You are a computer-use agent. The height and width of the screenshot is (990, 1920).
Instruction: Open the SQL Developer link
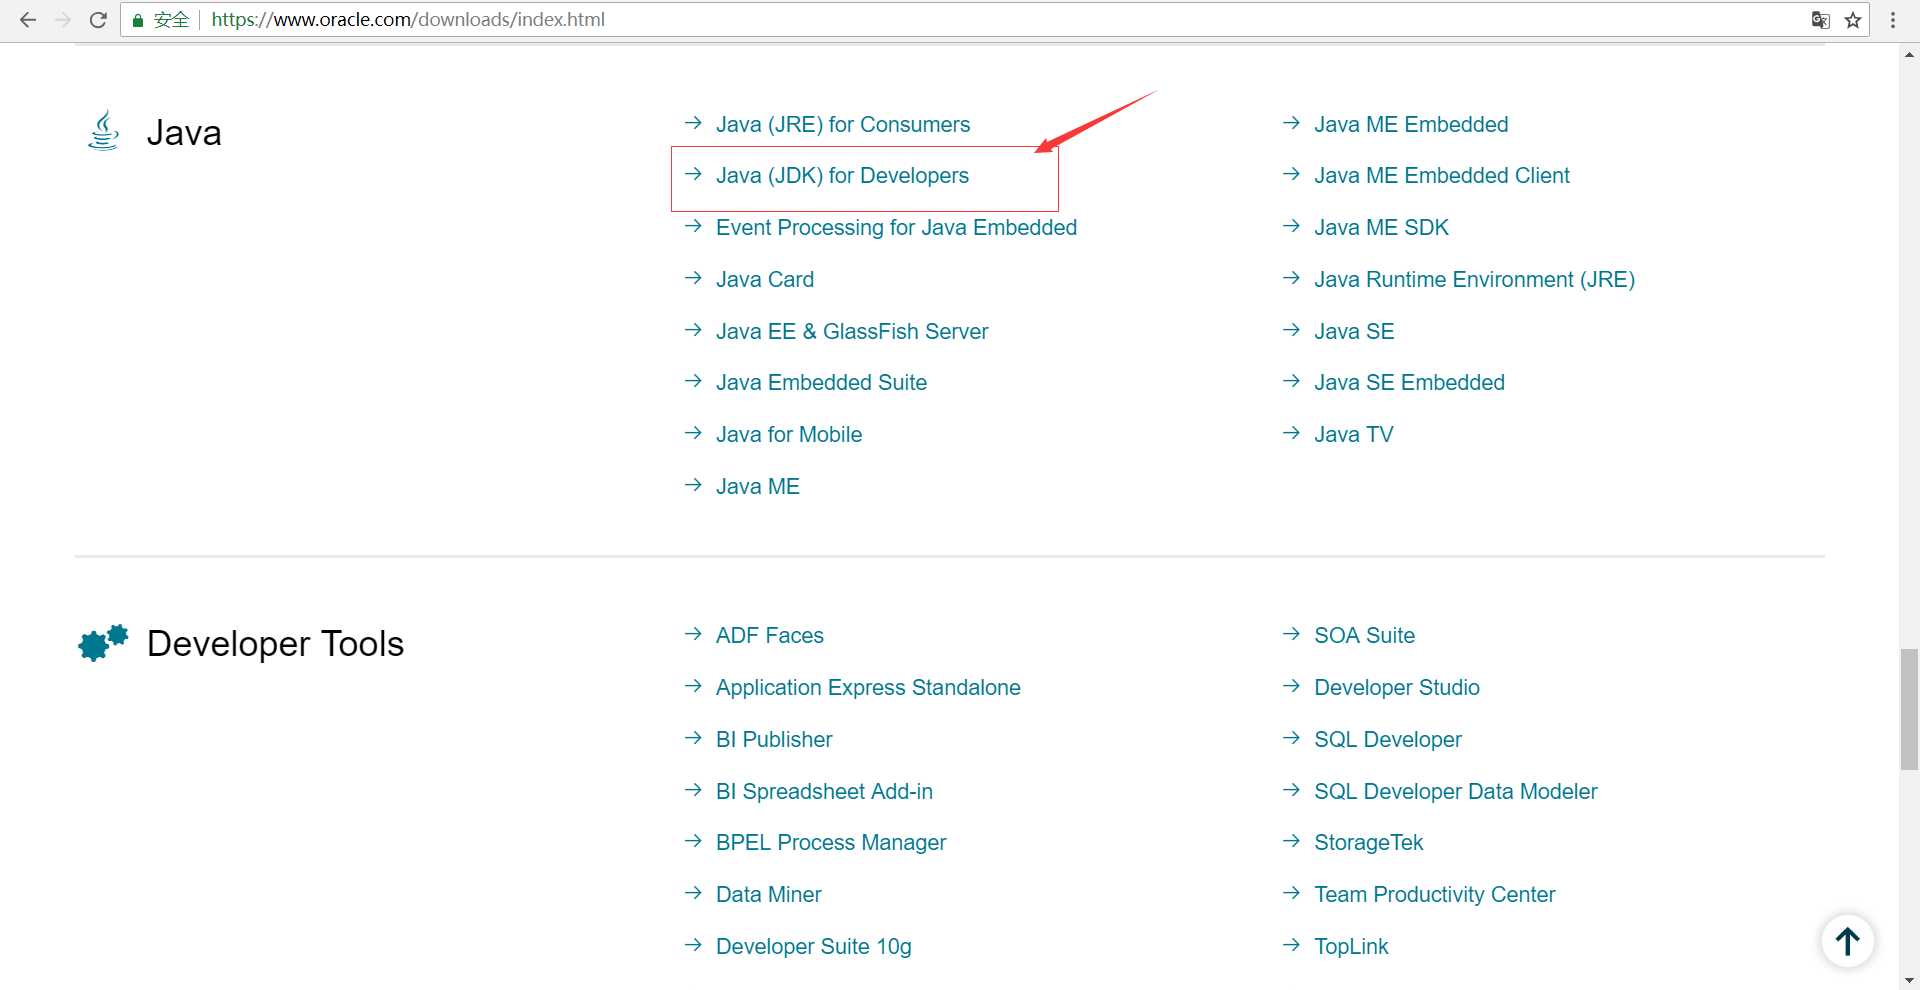pyautogui.click(x=1388, y=740)
